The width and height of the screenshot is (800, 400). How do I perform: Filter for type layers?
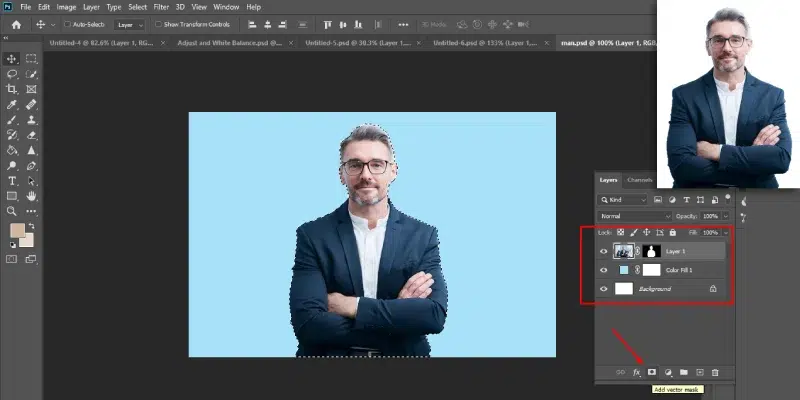point(686,199)
